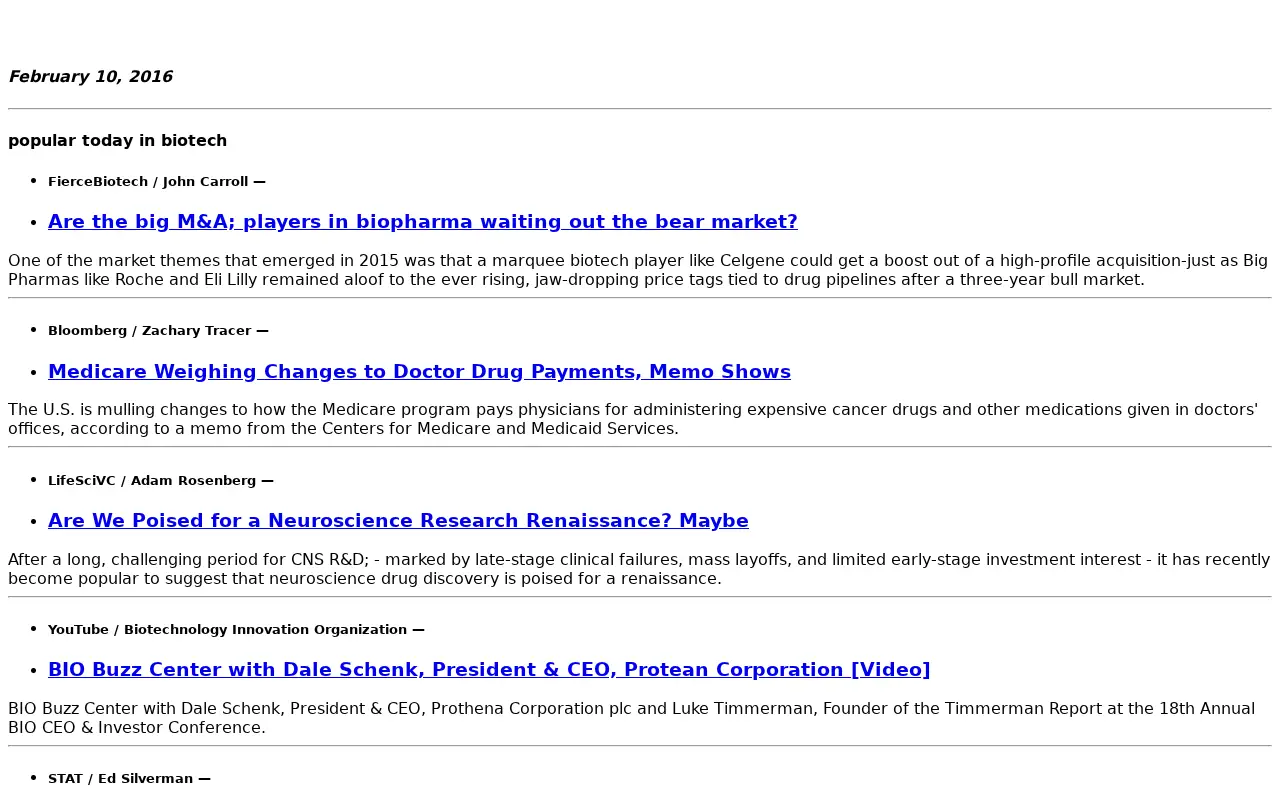Screen dimensions: 1280x800
Task: Open Medicare Weighing Changes to Doctor Drug Payments
Action: 419,372
